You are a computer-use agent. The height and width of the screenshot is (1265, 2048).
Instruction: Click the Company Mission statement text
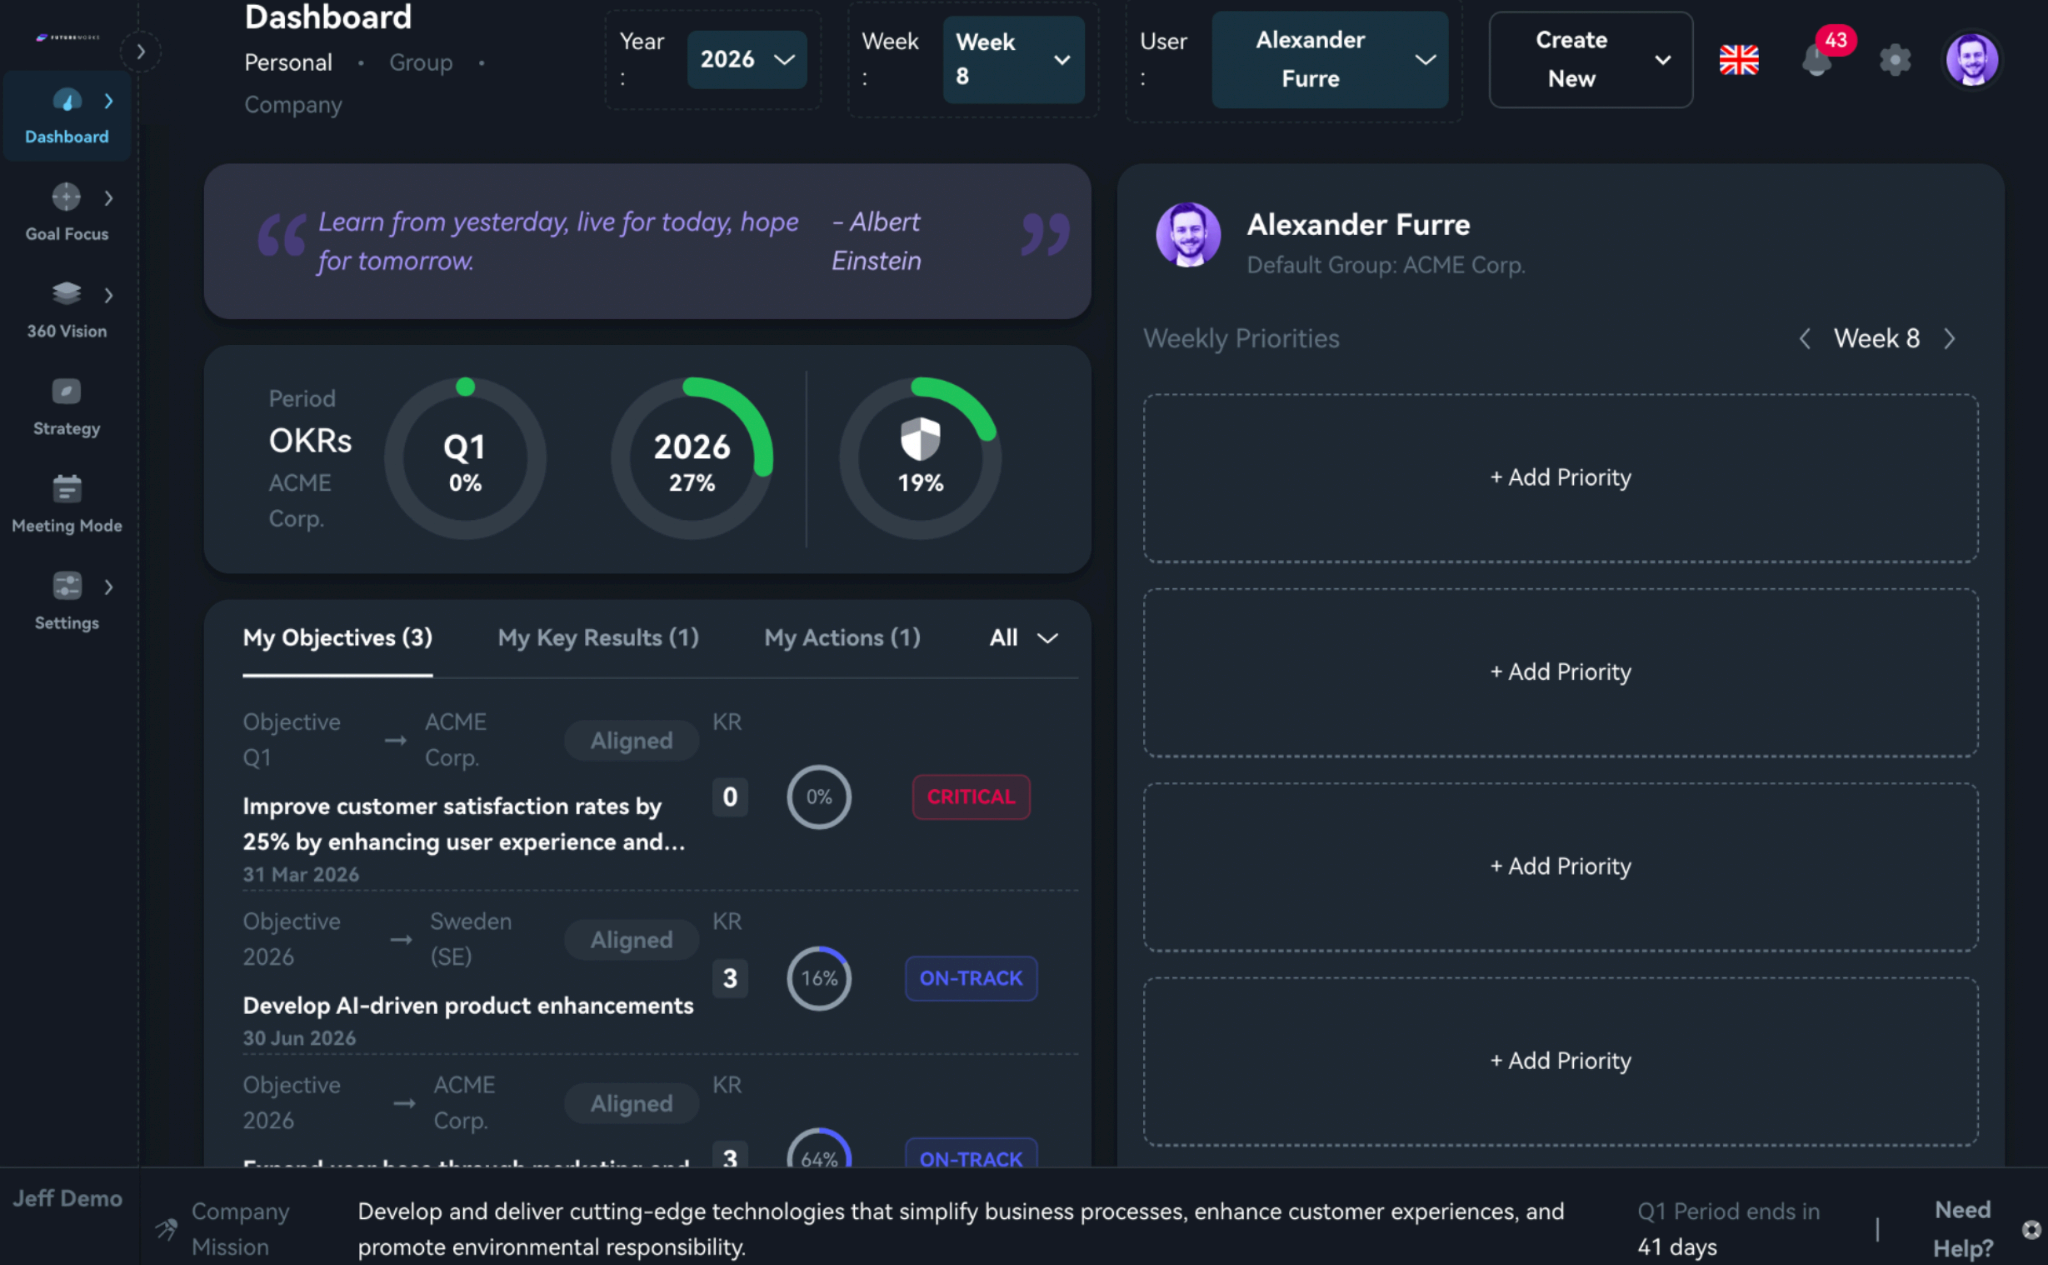(961, 1229)
